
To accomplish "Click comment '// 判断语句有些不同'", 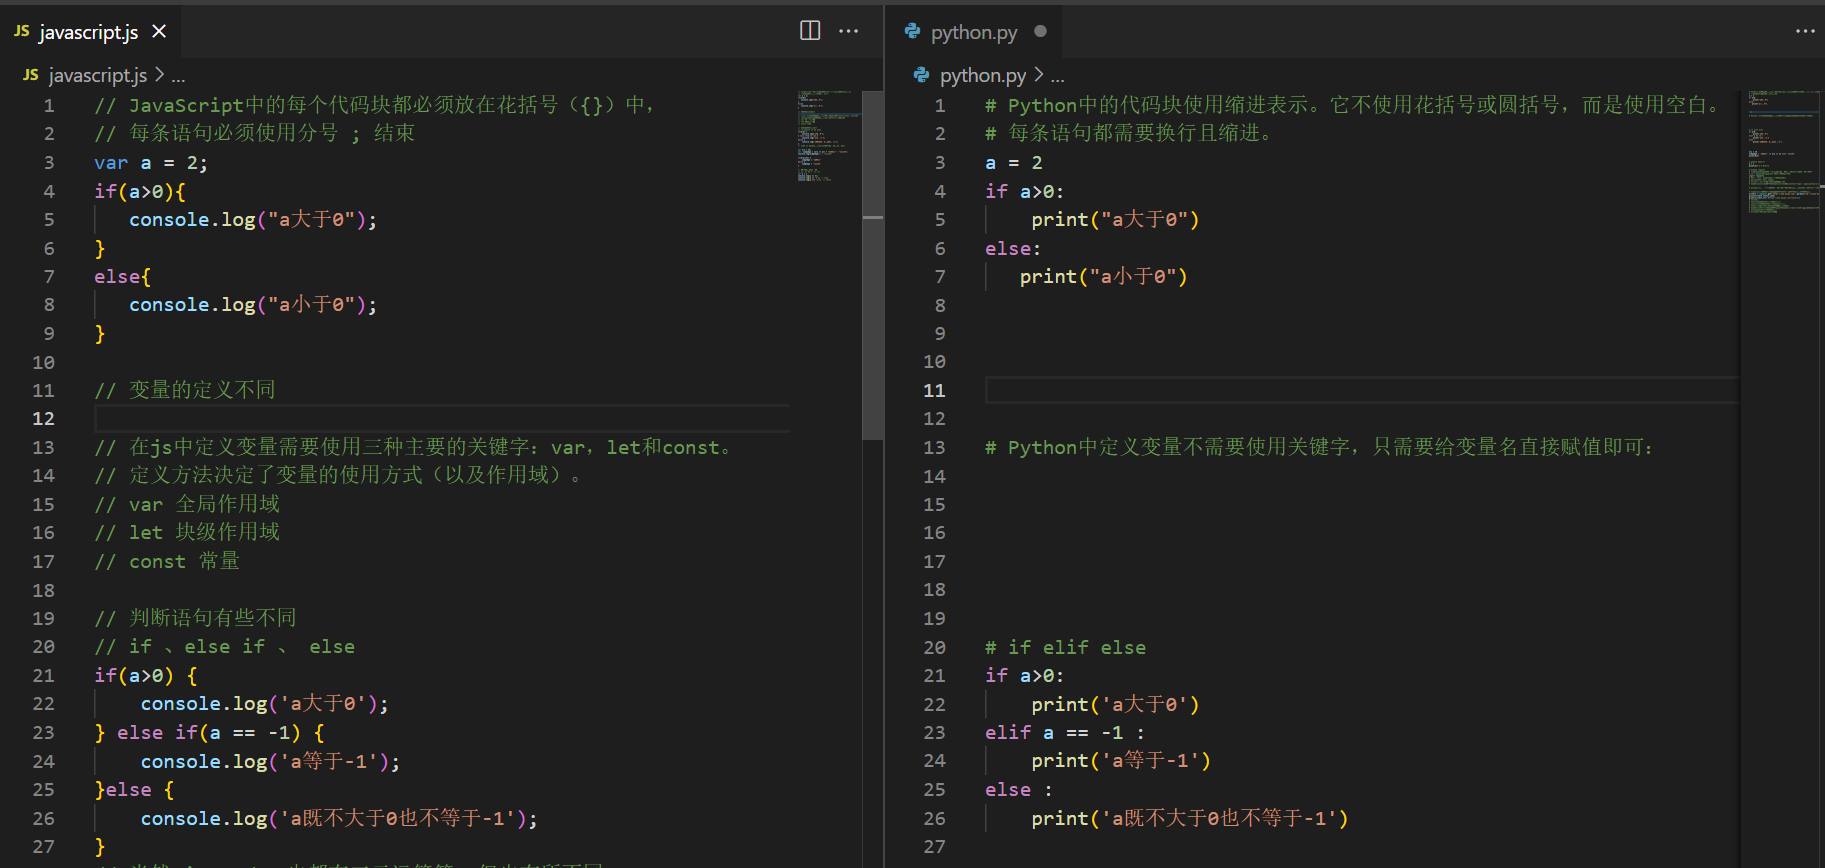I will pos(195,618).
